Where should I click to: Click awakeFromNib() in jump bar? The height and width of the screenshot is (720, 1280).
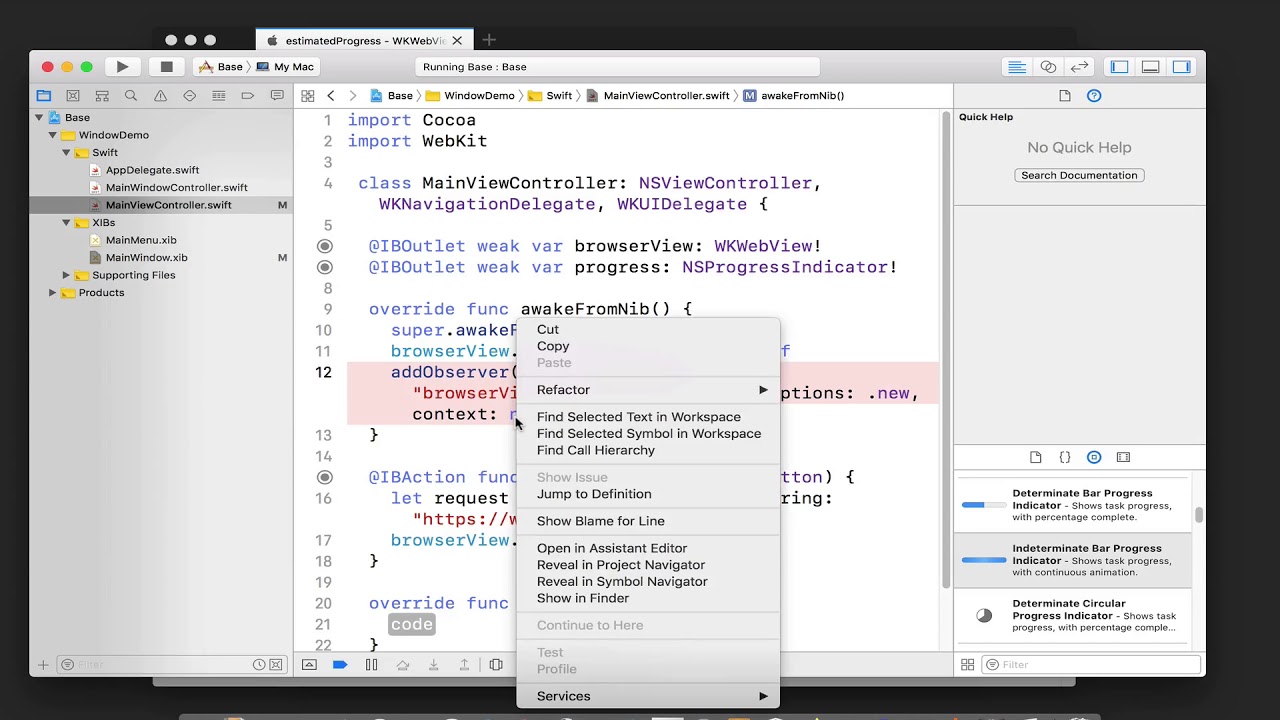pyautogui.click(x=794, y=96)
